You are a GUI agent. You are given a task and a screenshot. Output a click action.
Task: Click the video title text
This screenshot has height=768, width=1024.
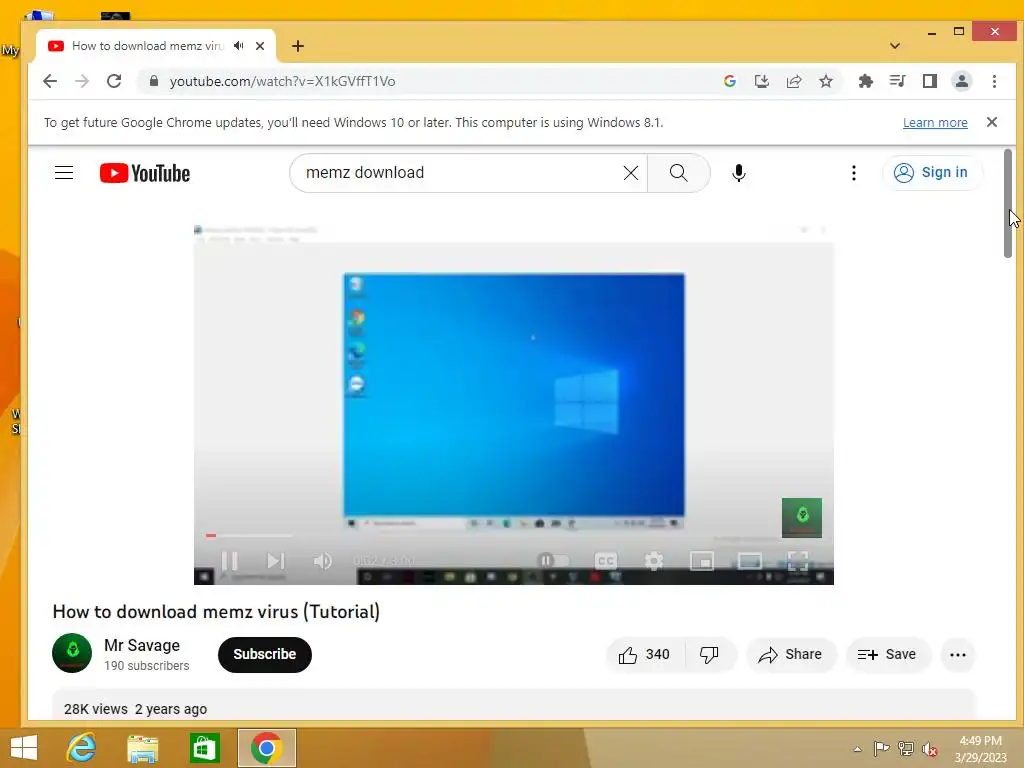tap(216, 612)
